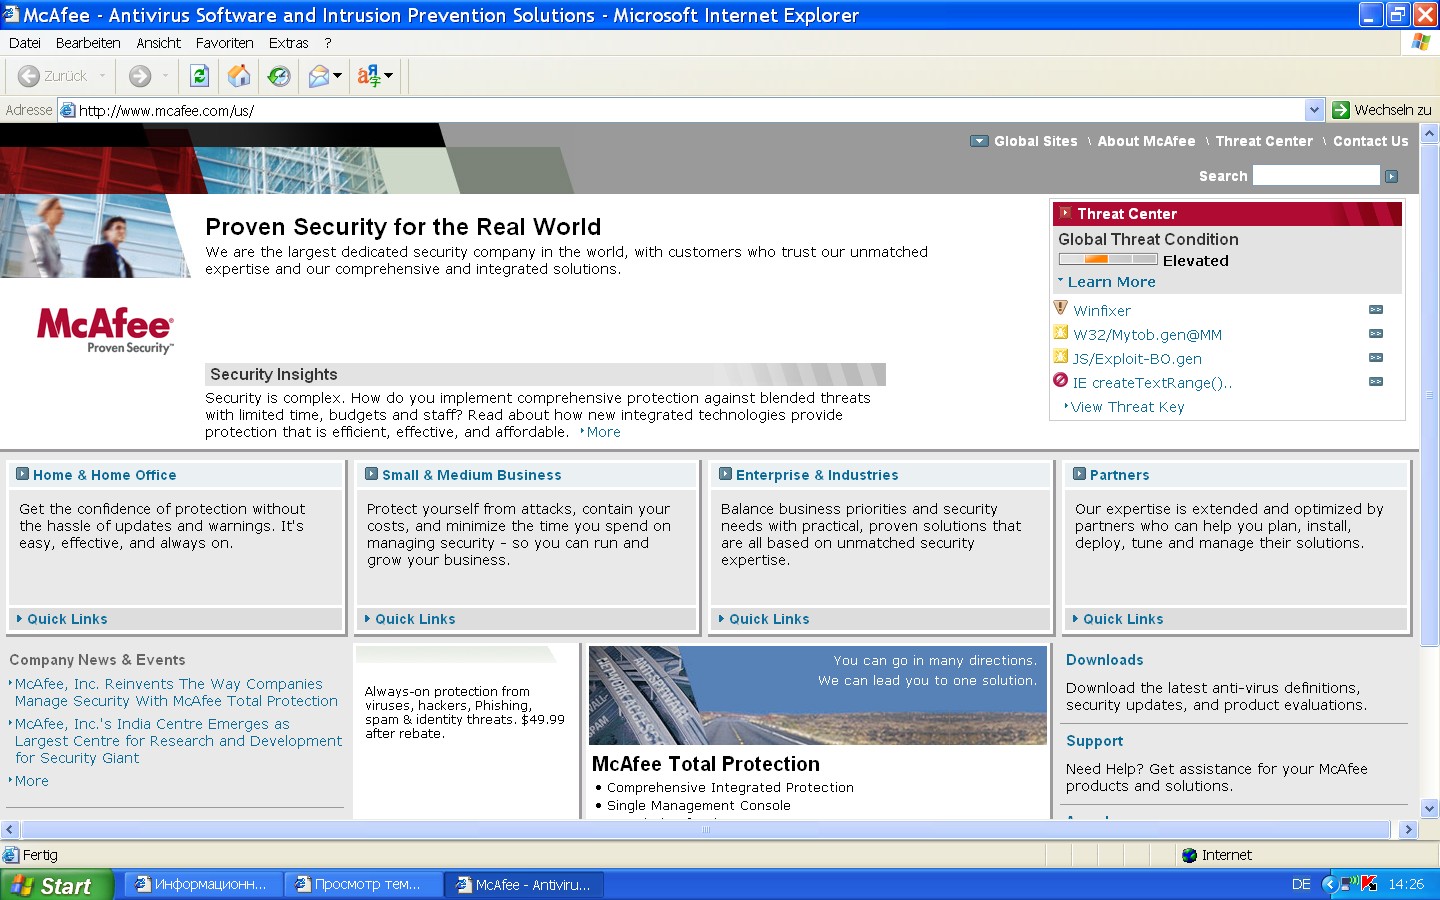Click the Partners heading icon
The image size is (1440, 900).
tap(1079, 474)
